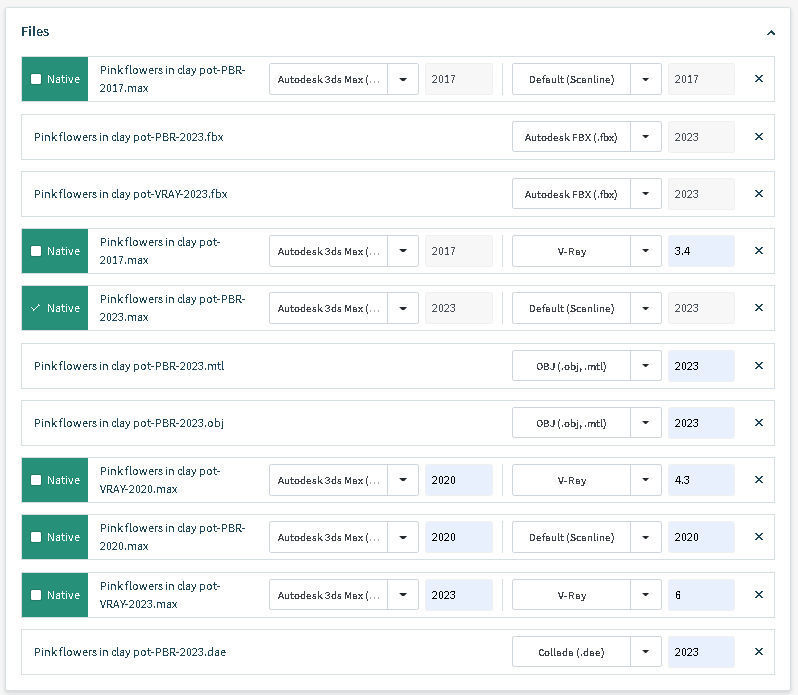This screenshot has width=798, height=695.
Task: Open V-Ray renderer dropdown for VRAY-2023.max
Action: (646, 595)
